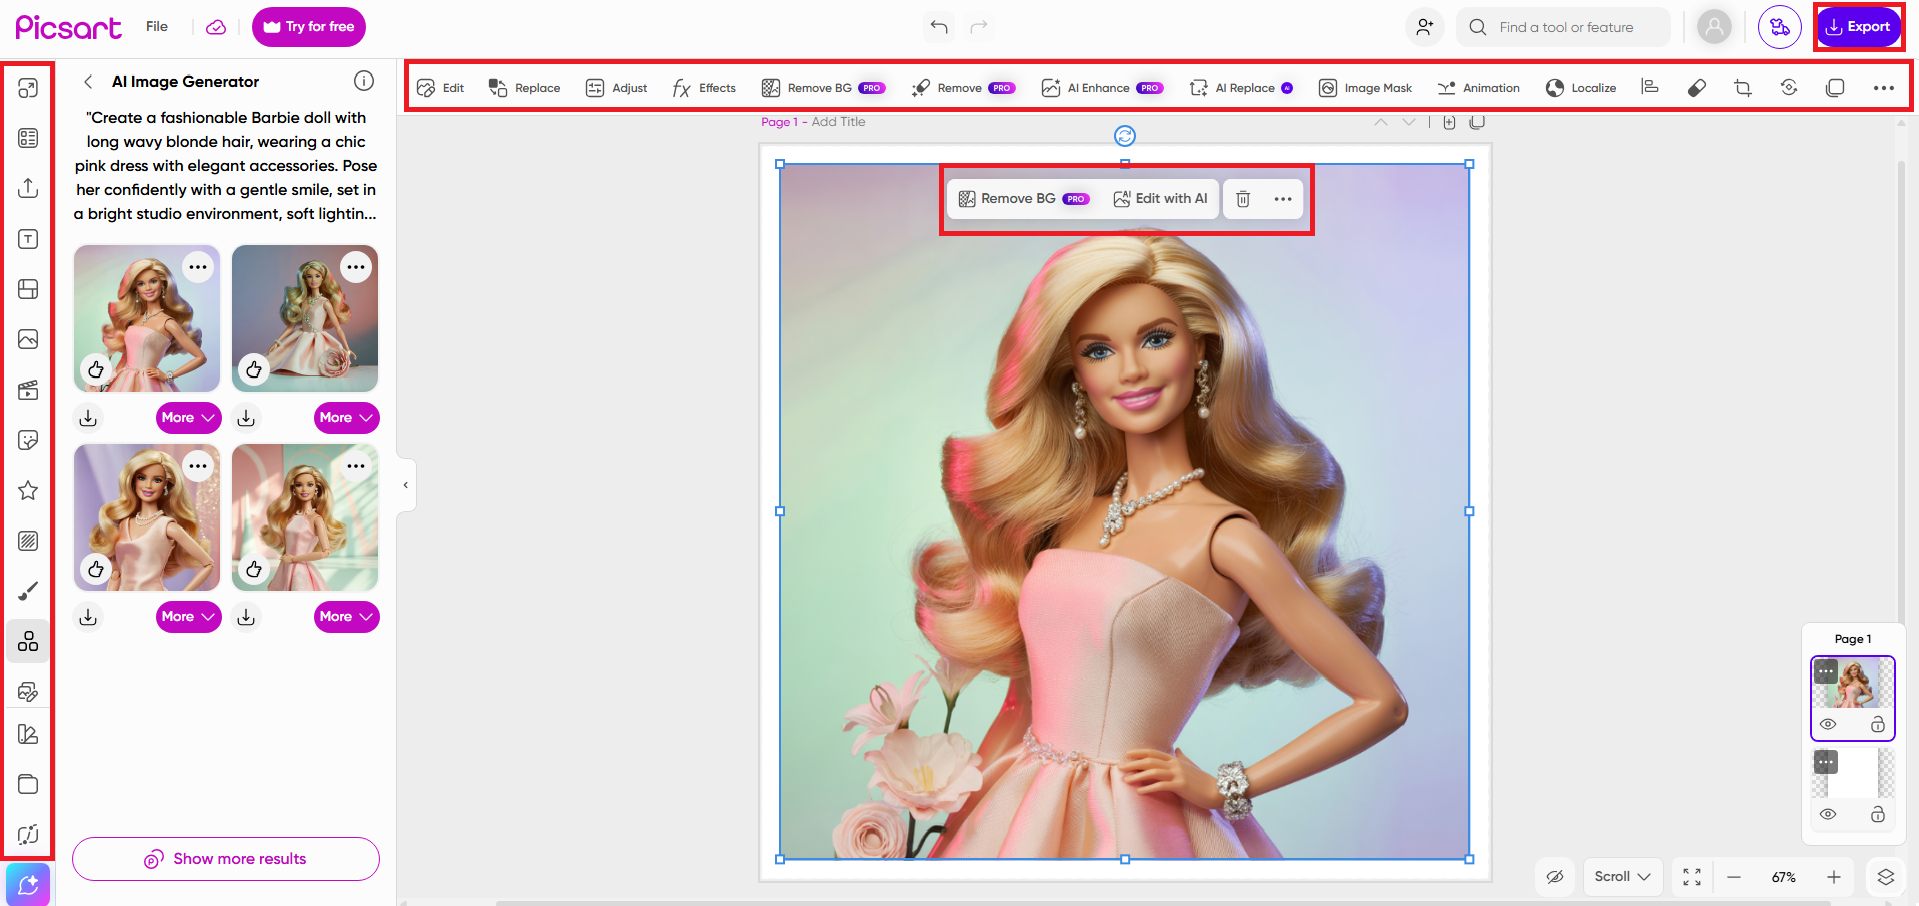
Task: Lock the Page 1 layer
Action: tap(1879, 724)
